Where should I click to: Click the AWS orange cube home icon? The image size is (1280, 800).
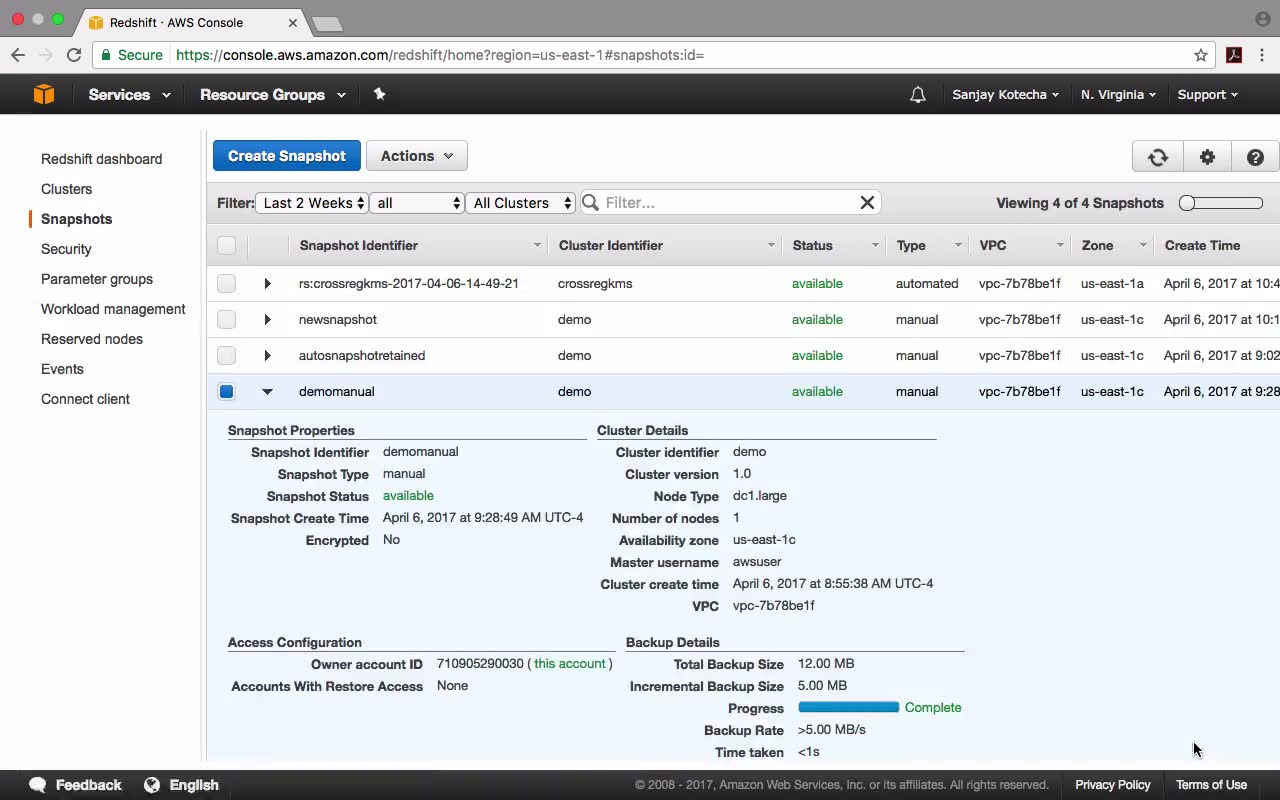44,94
